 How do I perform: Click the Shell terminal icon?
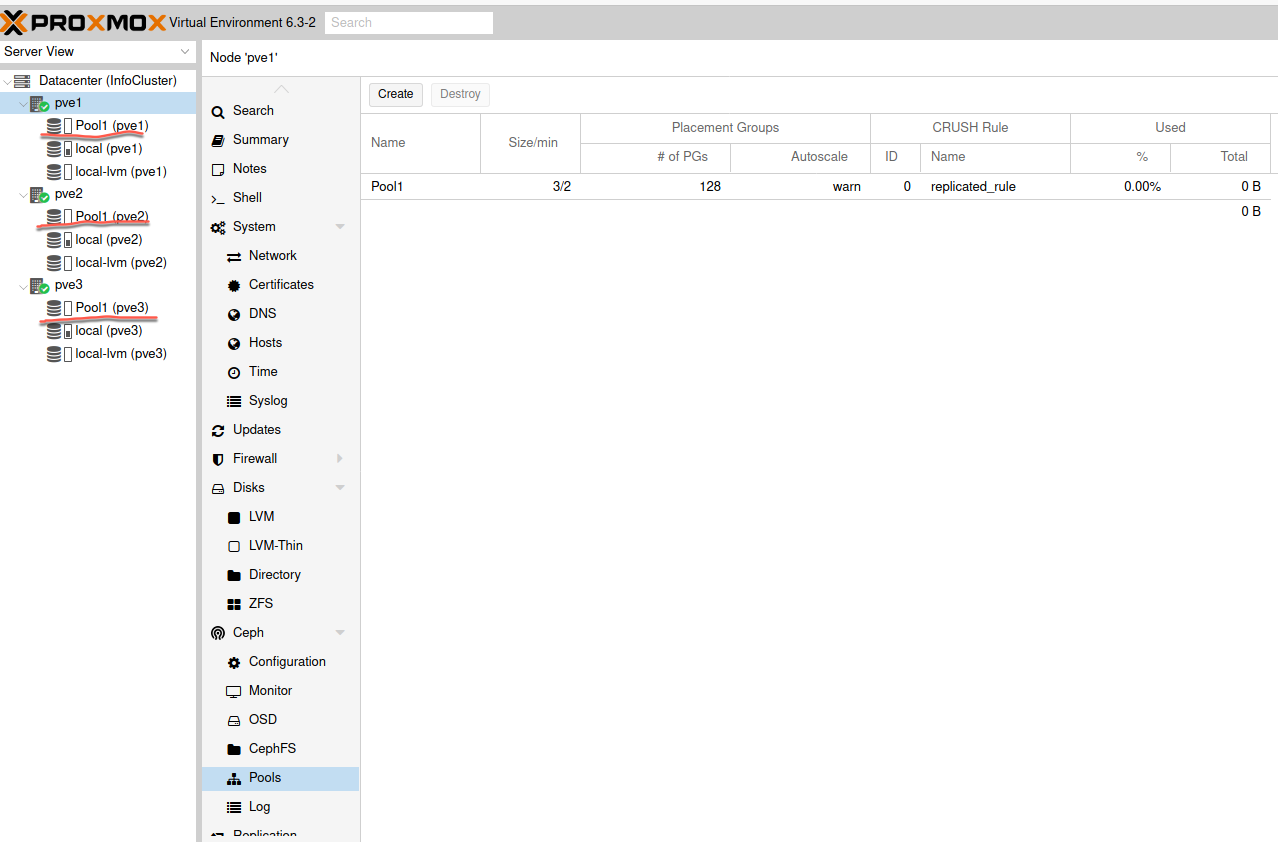pos(218,198)
